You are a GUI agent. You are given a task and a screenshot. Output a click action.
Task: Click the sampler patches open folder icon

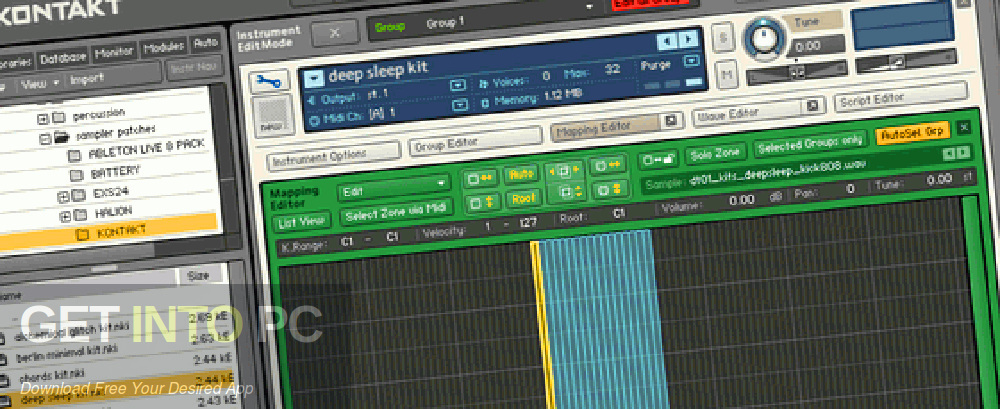click(x=61, y=137)
